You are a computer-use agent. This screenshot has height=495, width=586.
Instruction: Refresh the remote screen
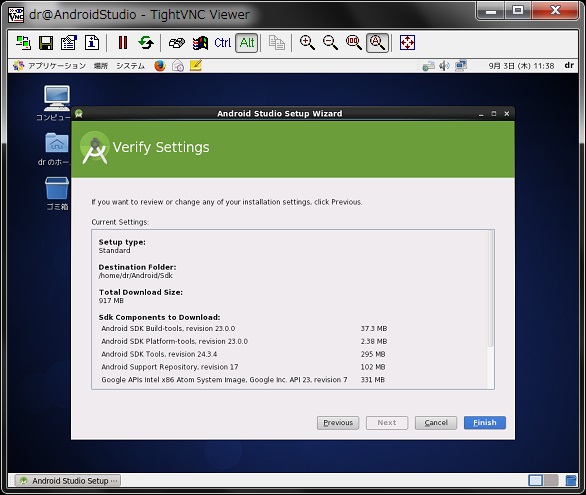[x=146, y=43]
